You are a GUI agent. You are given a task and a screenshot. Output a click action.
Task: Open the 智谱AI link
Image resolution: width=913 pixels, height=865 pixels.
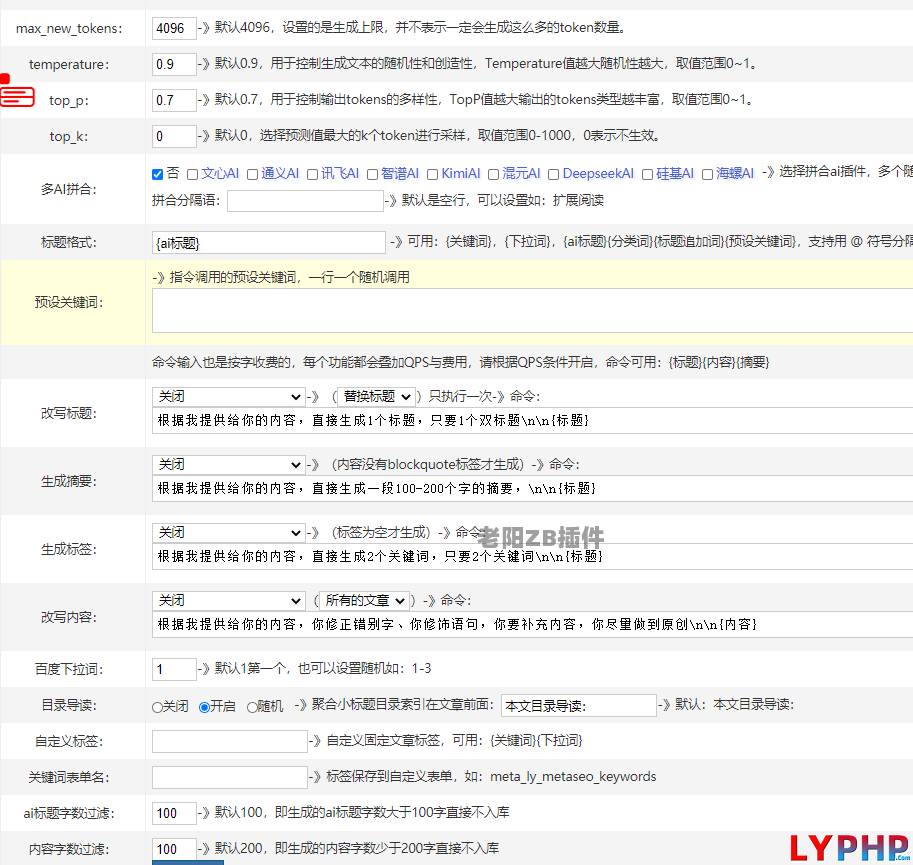pyautogui.click(x=400, y=173)
